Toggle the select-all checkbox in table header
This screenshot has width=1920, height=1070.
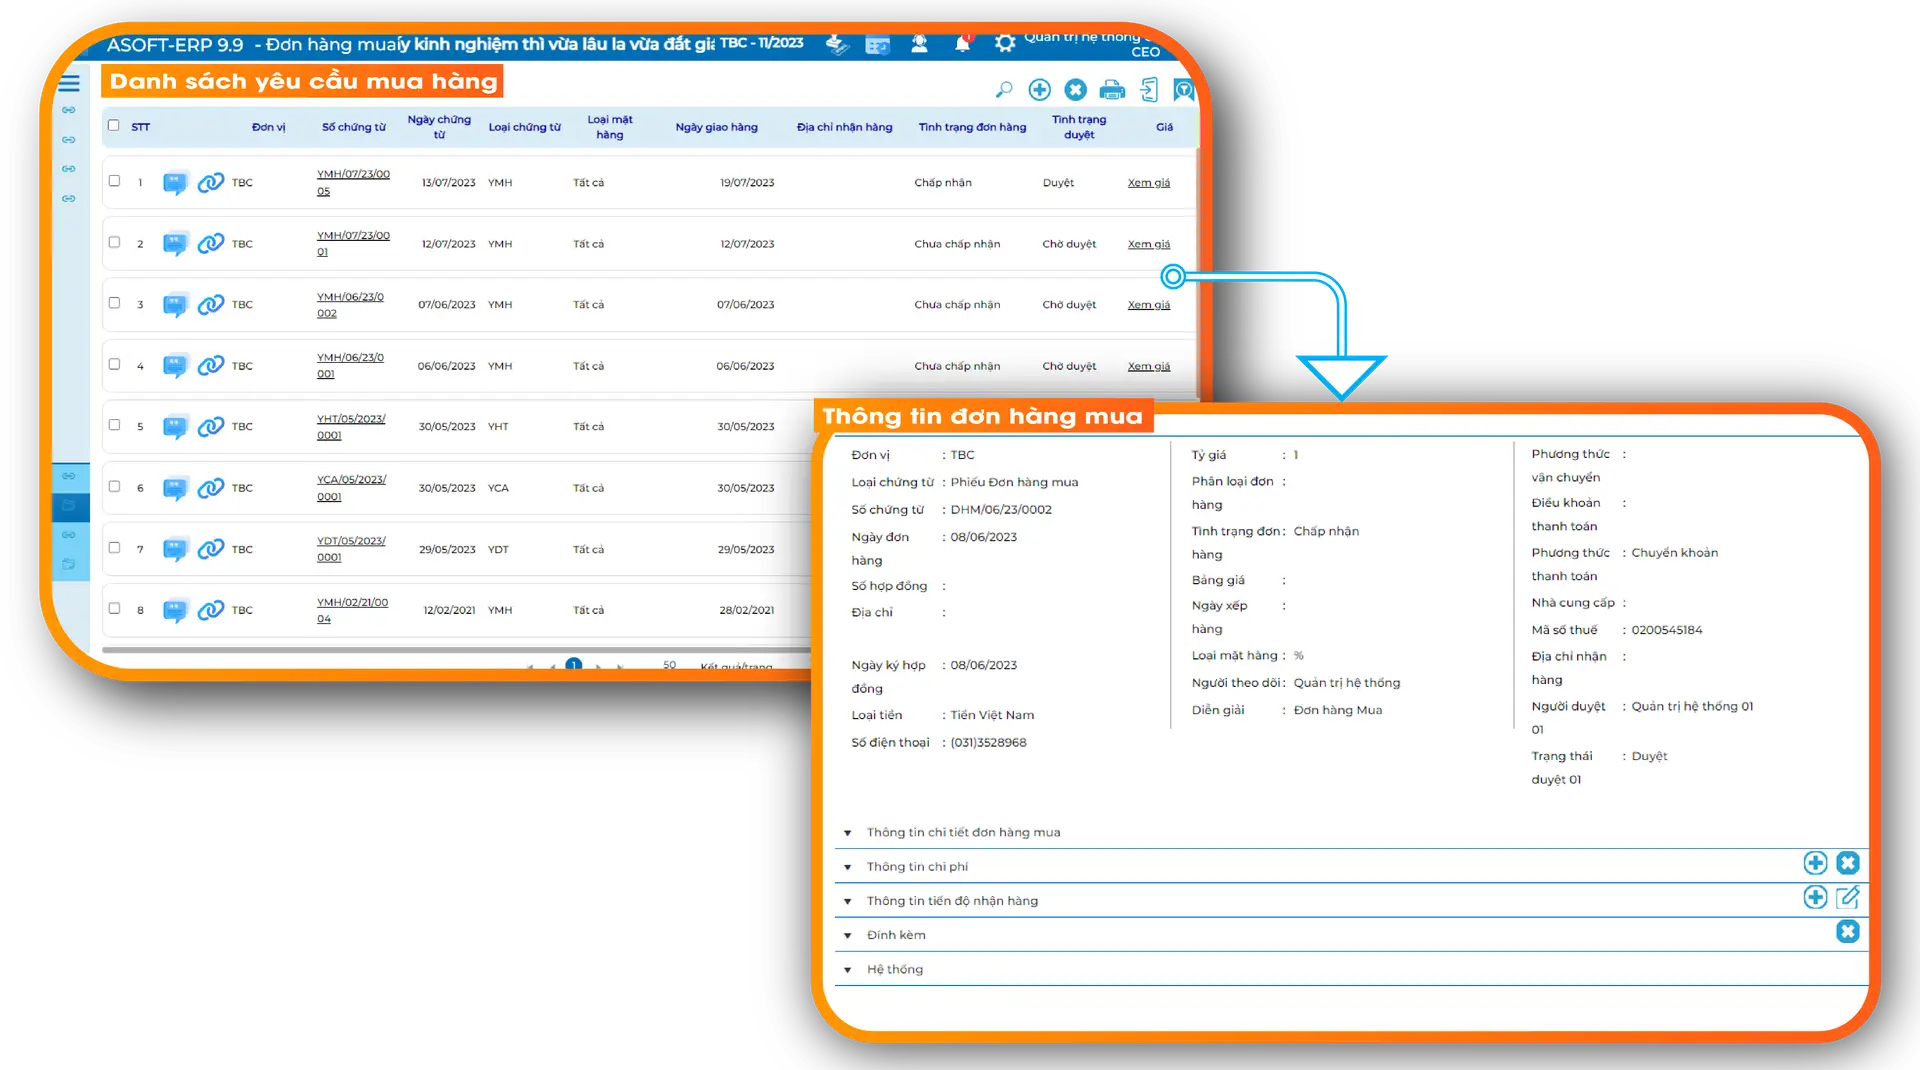point(114,126)
